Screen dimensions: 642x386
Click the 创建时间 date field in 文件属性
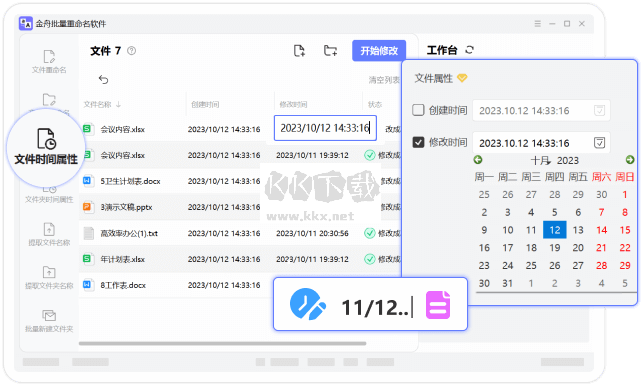[541, 111]
